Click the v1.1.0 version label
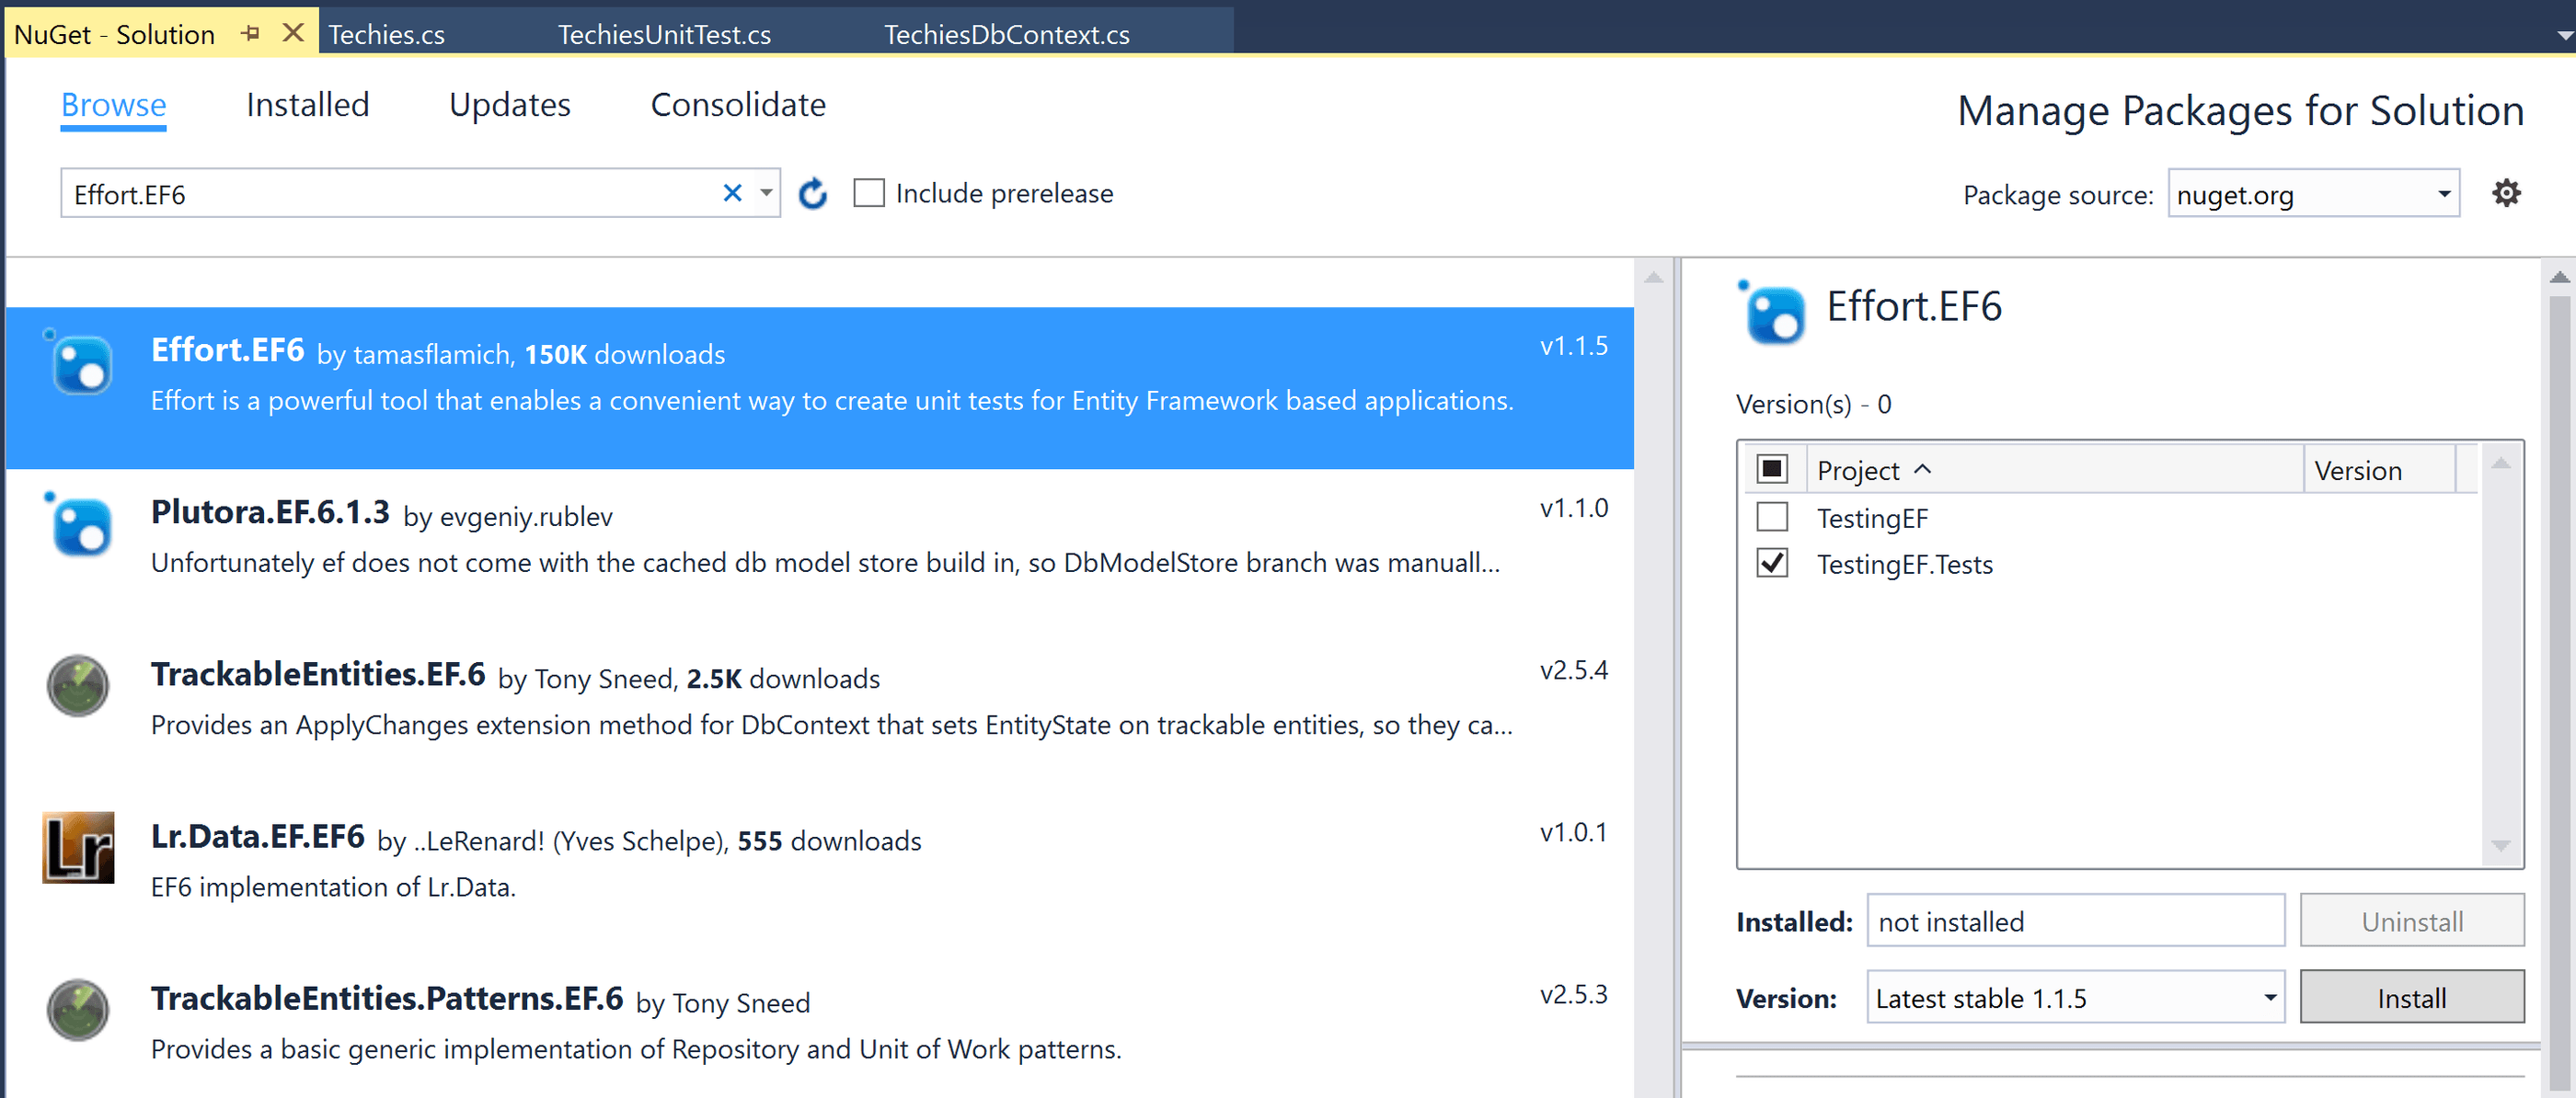The image size is (2576, 1098). tap(1573, 508)
